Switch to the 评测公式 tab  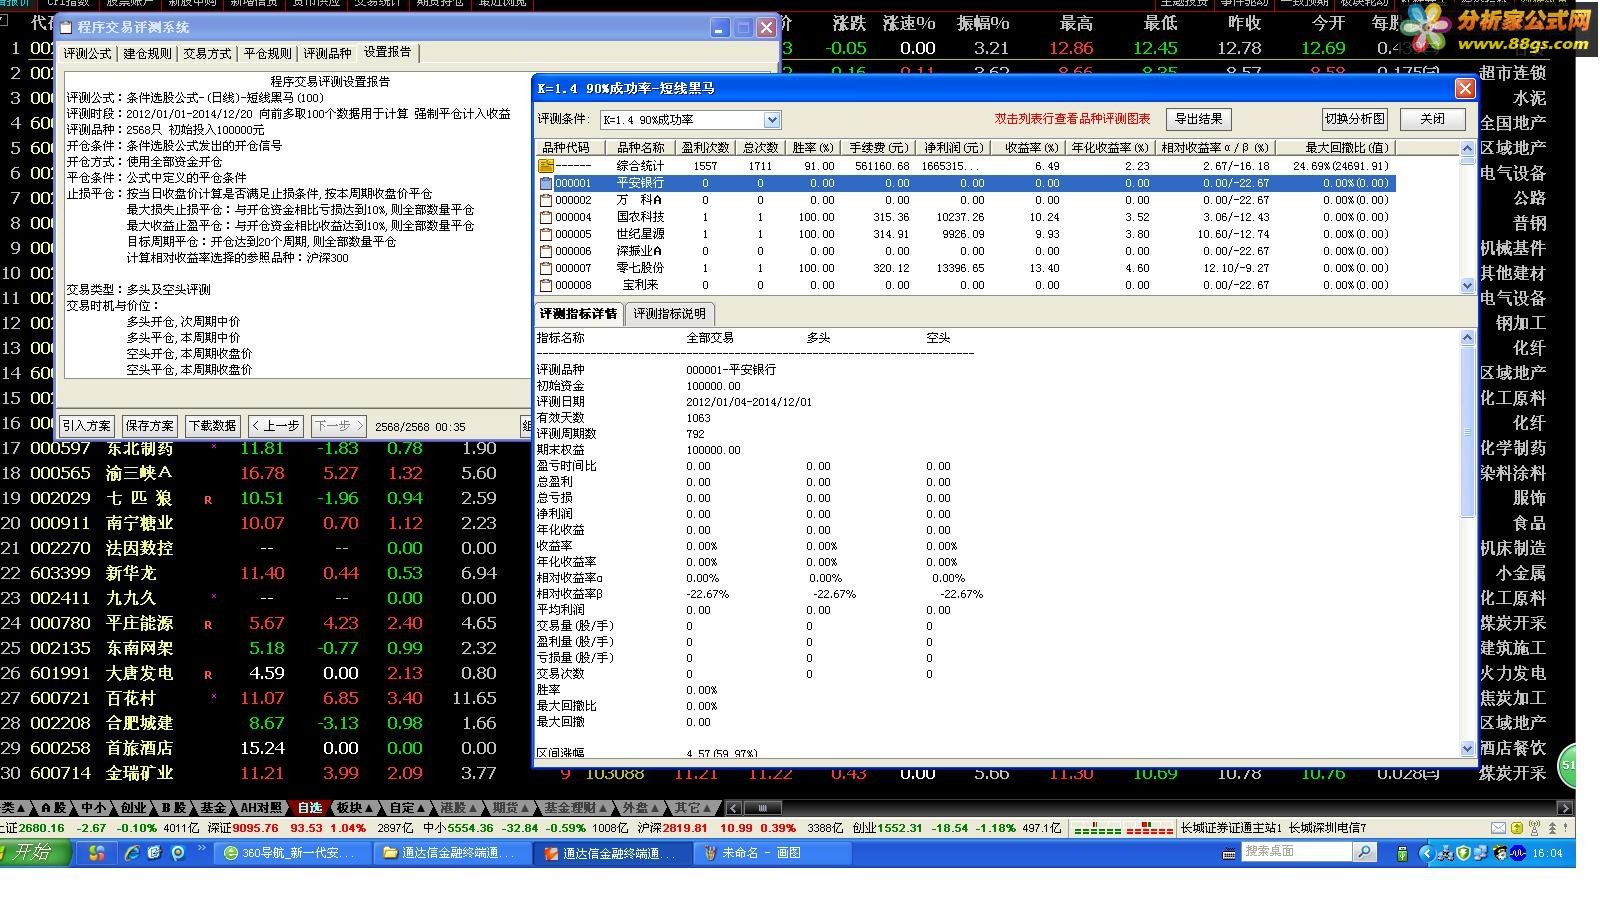pos(88,54)
